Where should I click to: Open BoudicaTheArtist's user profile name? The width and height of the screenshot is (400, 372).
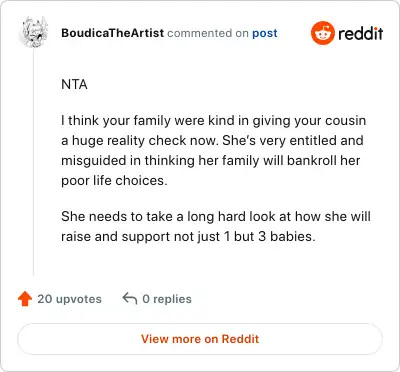point(113,33)
